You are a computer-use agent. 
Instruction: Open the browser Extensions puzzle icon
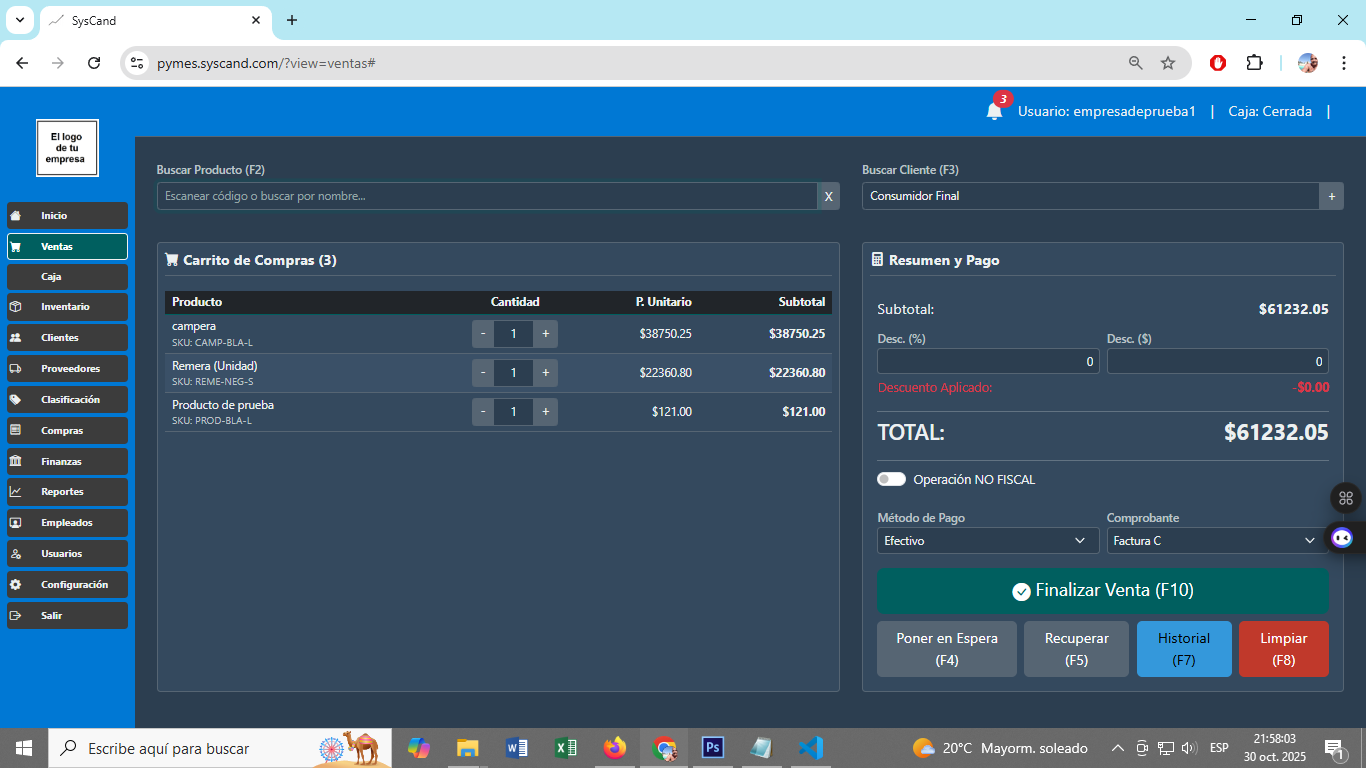coord(1254,63)
